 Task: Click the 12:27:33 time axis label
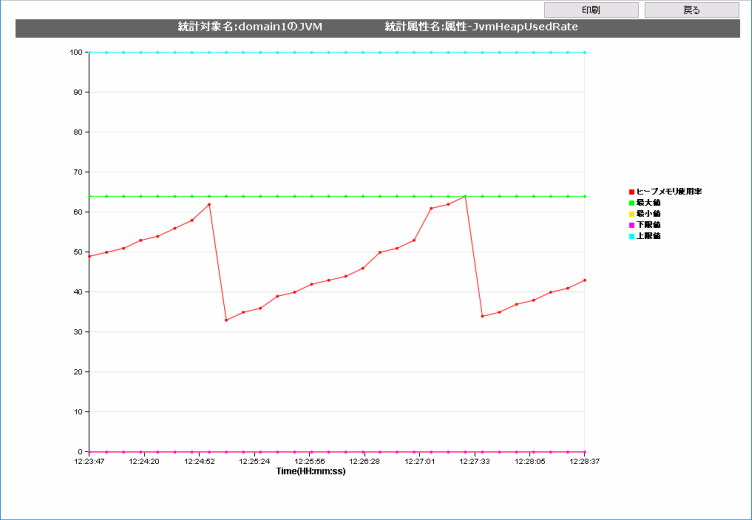(474, 462)
